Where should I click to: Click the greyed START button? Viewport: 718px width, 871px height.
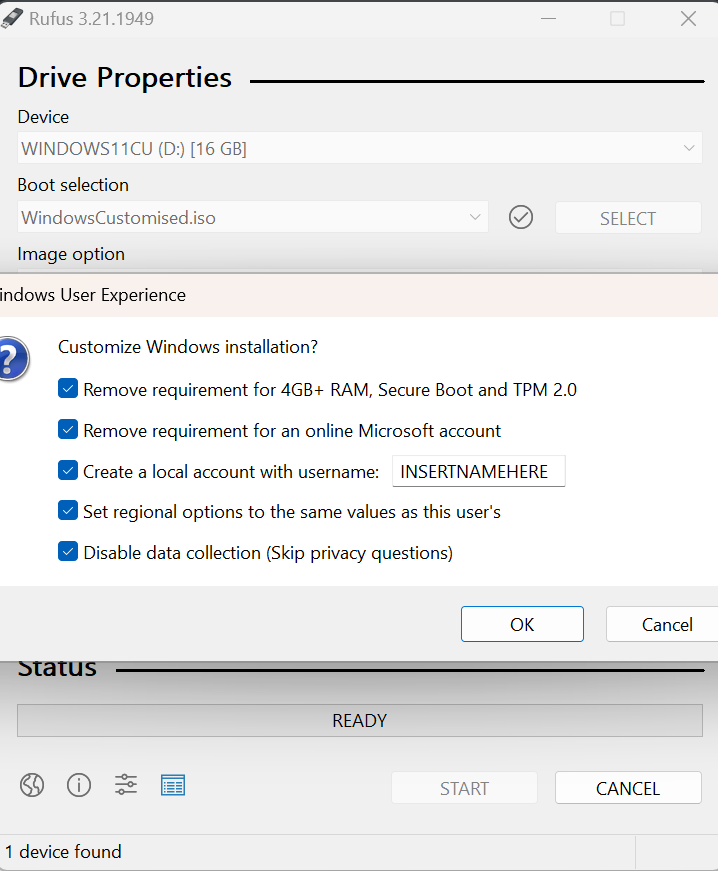tap(464, 788)
